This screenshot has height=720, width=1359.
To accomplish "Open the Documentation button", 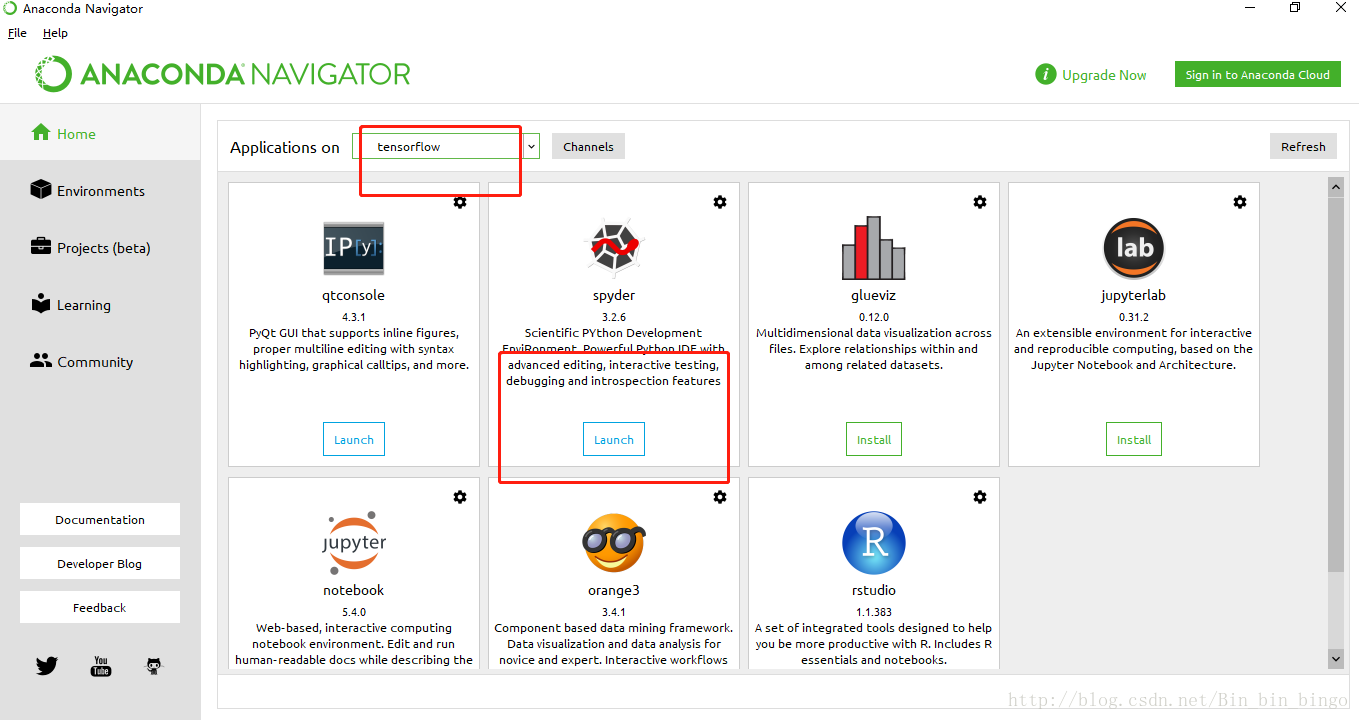I will (100, 519).
